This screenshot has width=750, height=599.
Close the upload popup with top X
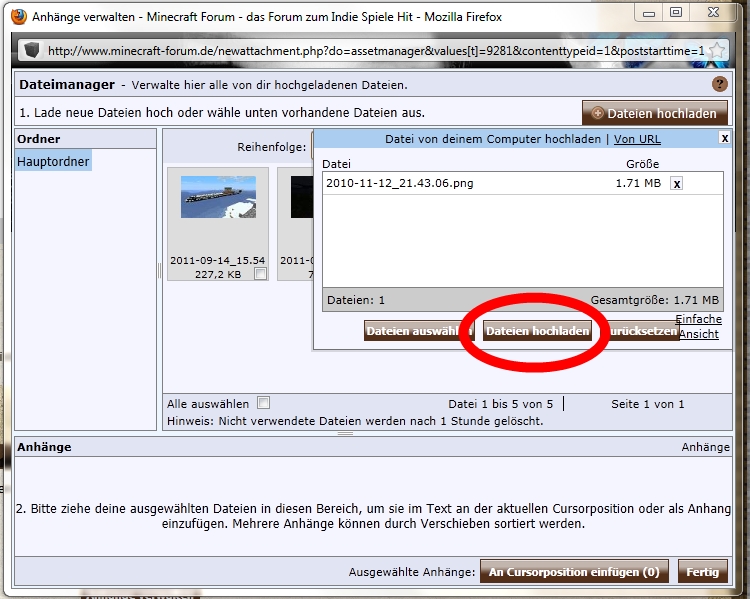[x=725, y=139]
